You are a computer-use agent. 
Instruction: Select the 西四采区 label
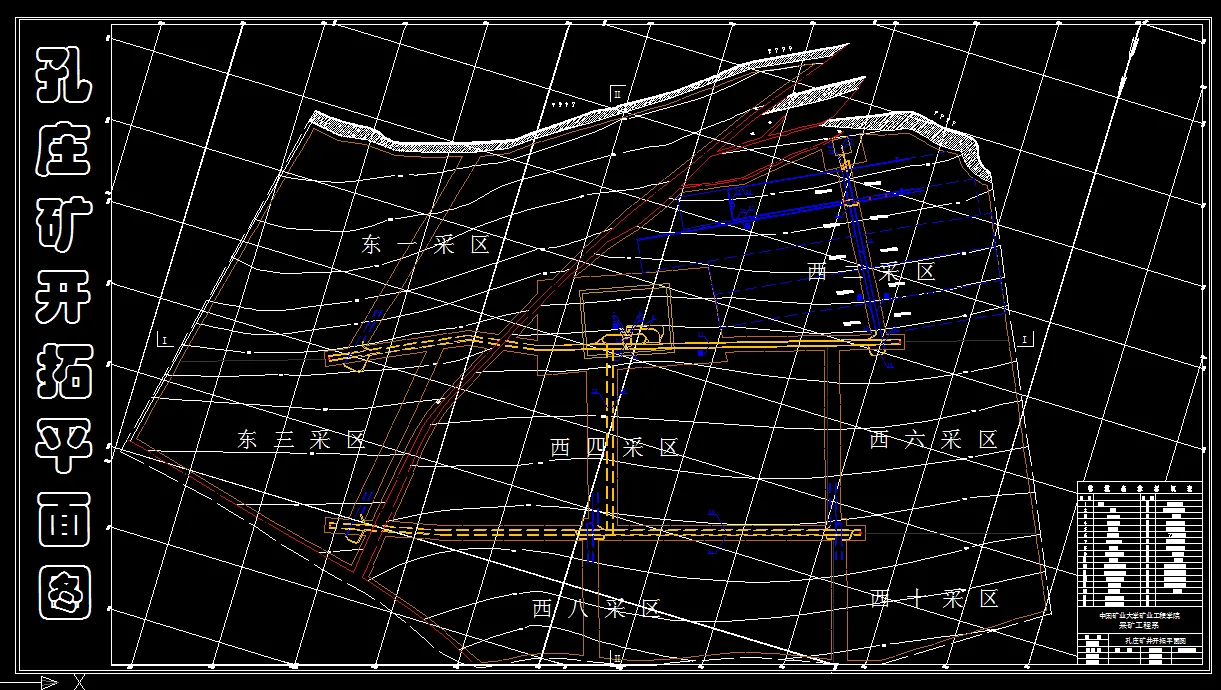tap(615, 447)
